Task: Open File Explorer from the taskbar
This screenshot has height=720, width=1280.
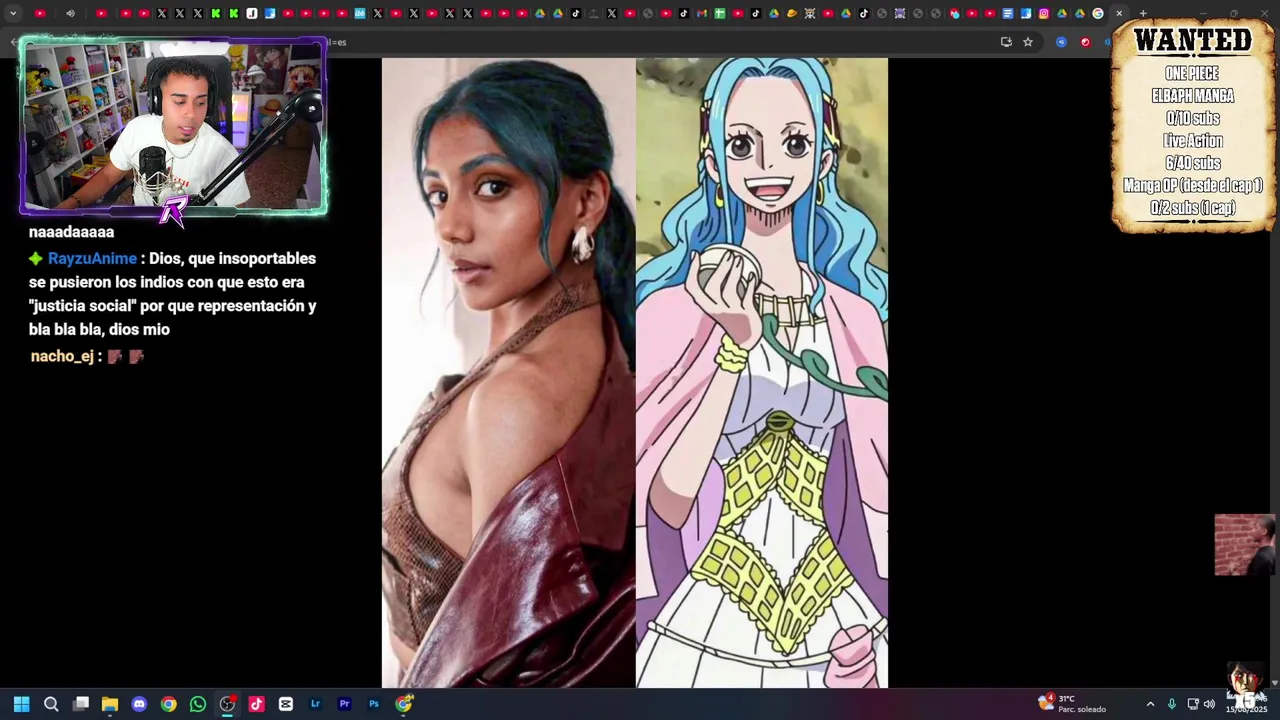Action: coord(110,704)
